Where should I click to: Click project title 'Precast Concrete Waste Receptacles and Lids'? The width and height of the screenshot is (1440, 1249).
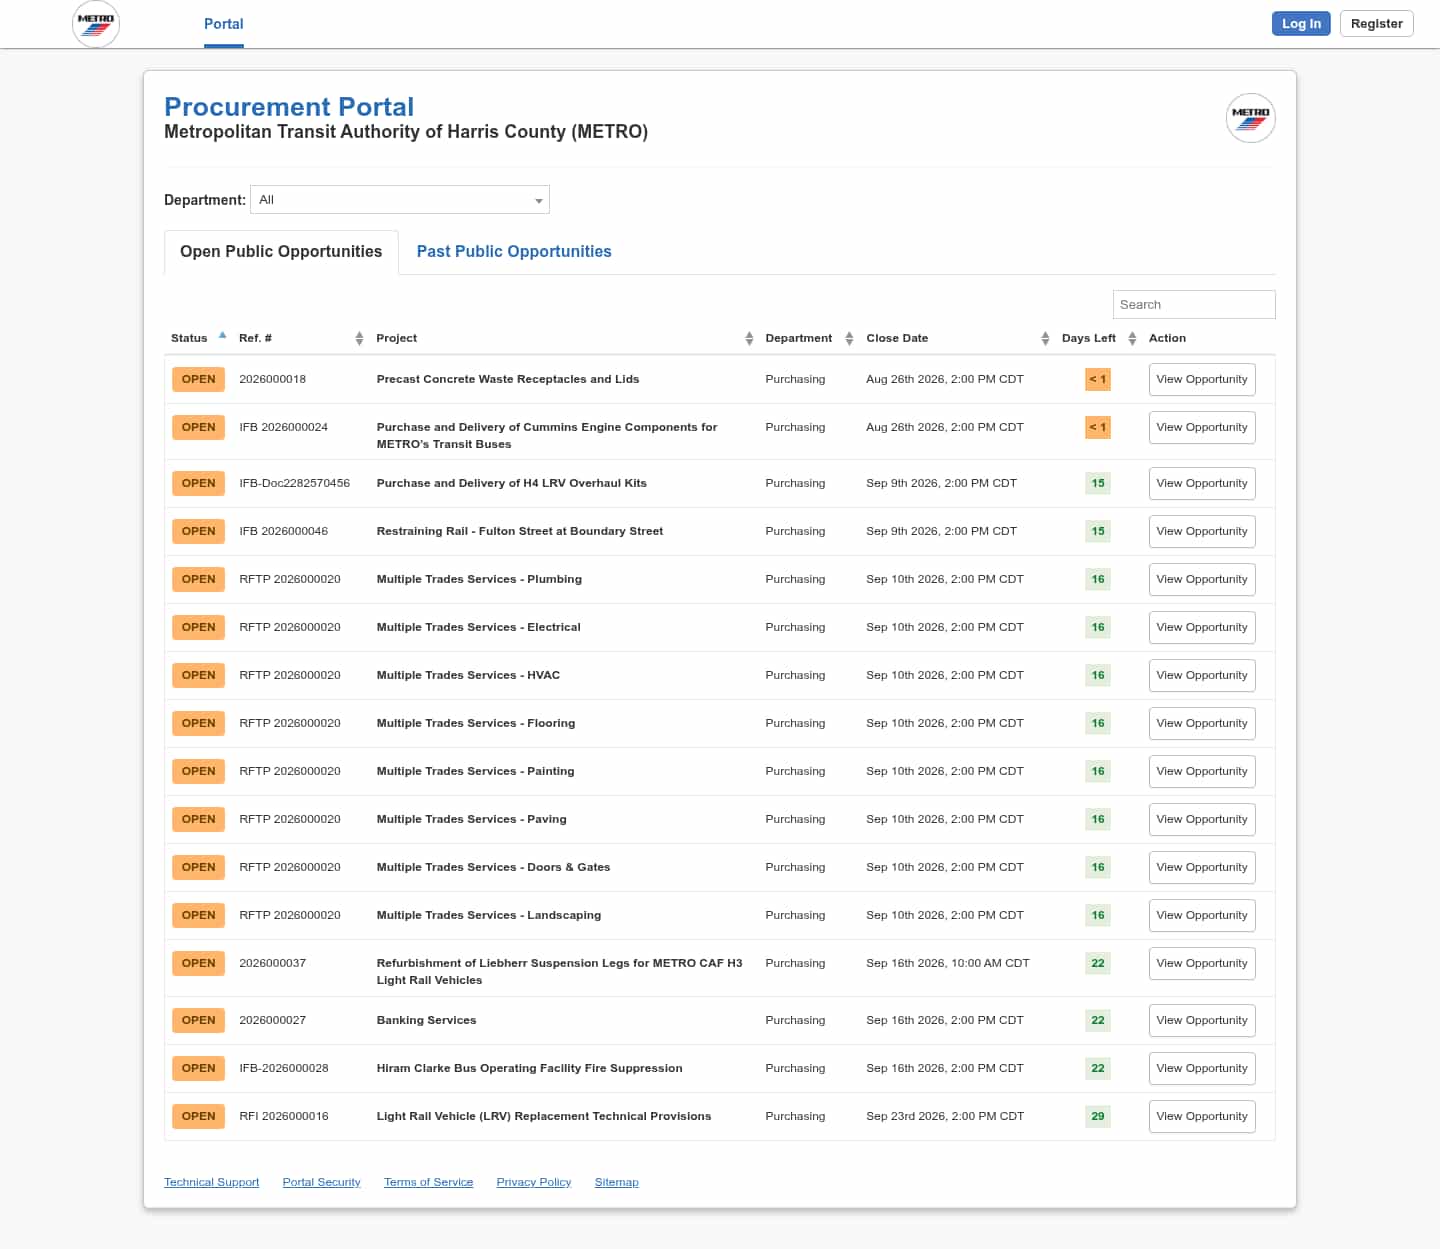coord(508,380)
